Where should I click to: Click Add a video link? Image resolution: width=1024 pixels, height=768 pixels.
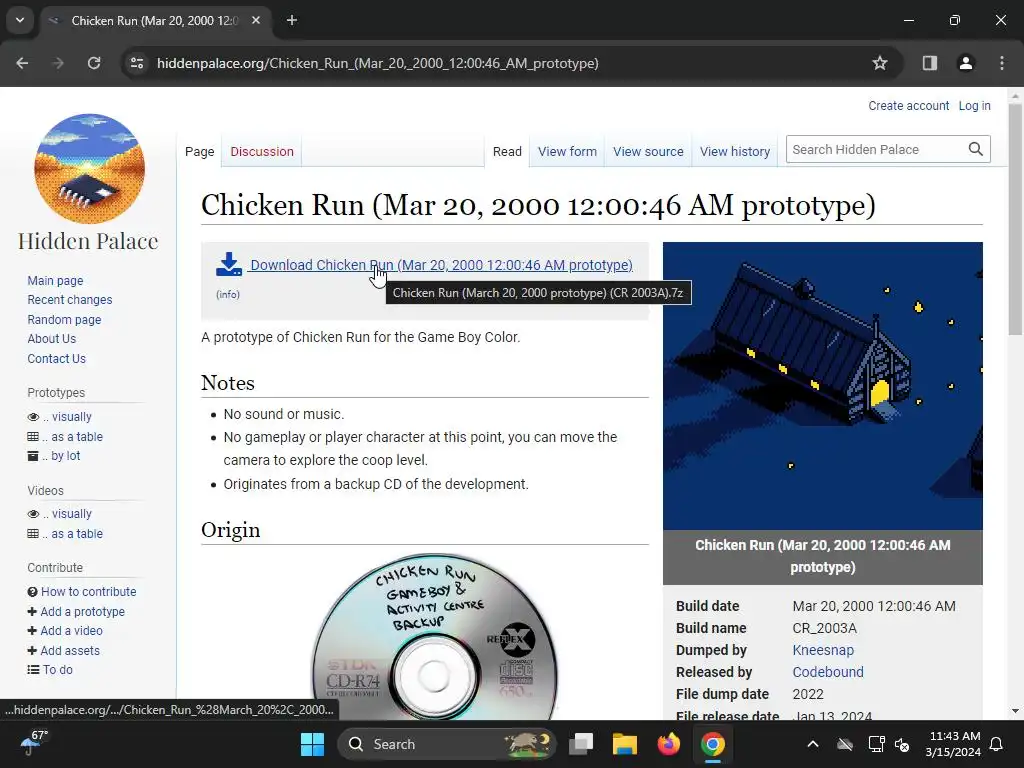pos(71,631)
